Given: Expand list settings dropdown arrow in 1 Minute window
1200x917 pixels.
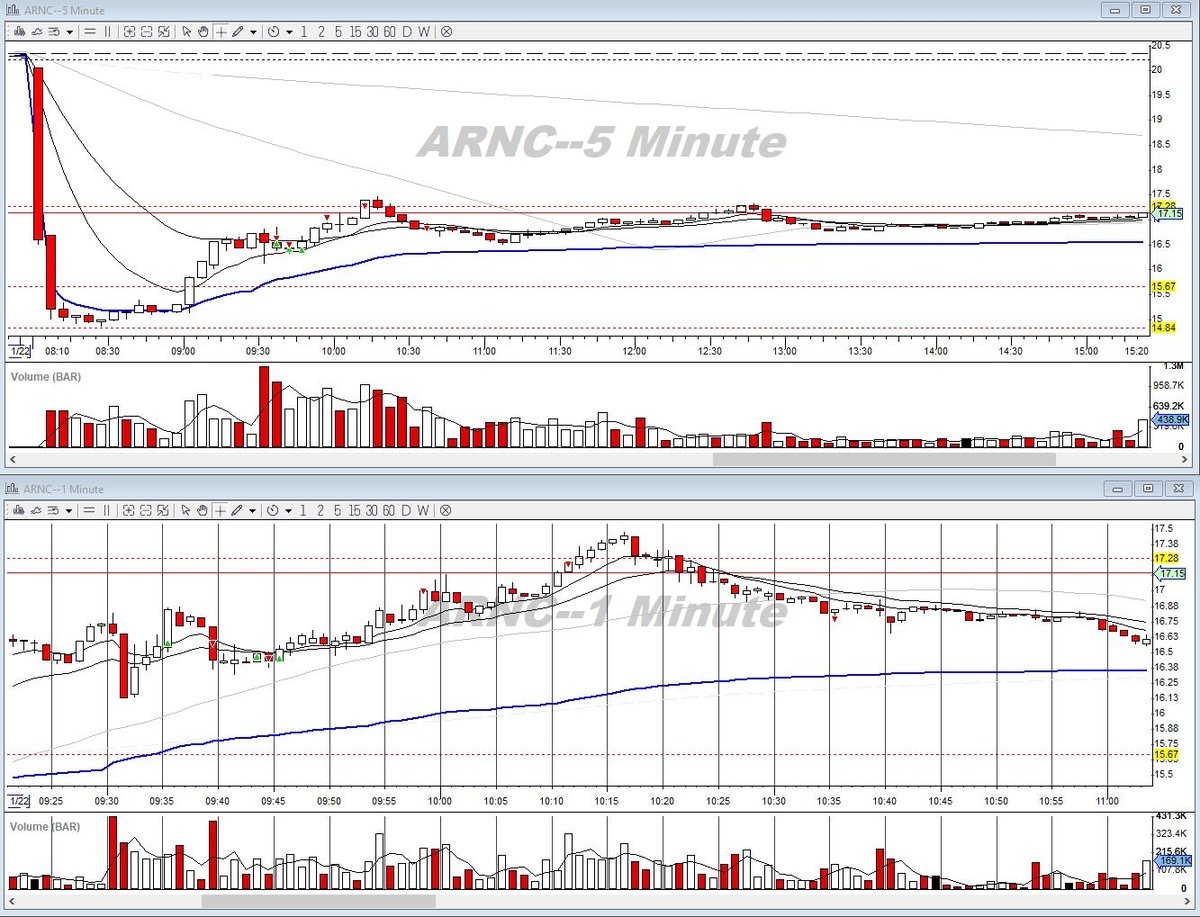Looking at the screenshot, I should 69,511.
